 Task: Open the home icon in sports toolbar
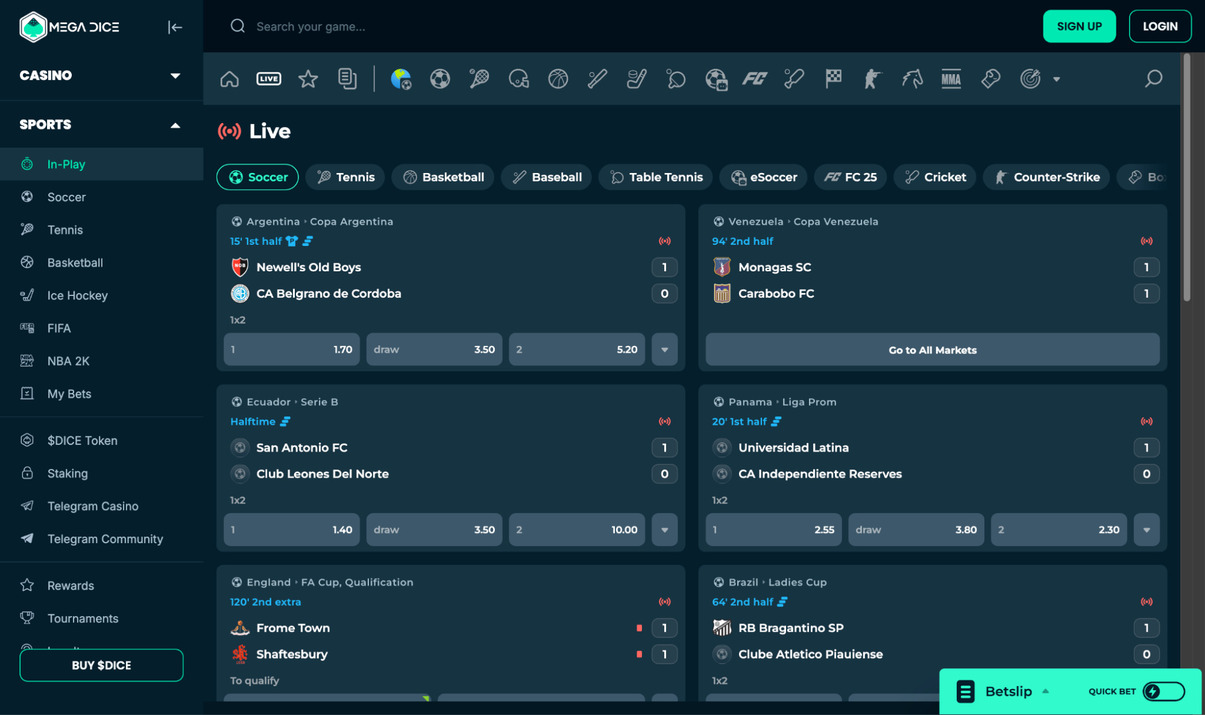(230, 79)
